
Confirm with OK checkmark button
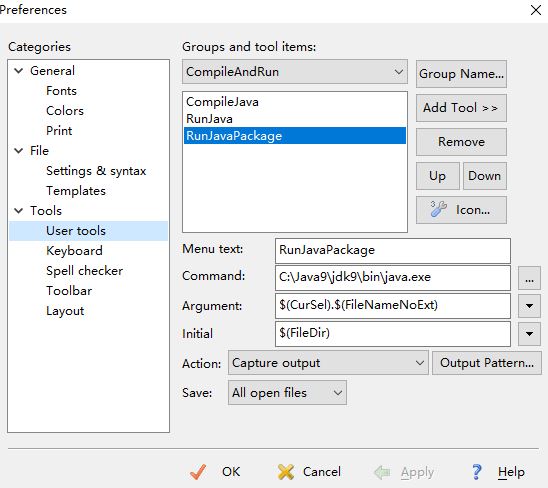215,472
